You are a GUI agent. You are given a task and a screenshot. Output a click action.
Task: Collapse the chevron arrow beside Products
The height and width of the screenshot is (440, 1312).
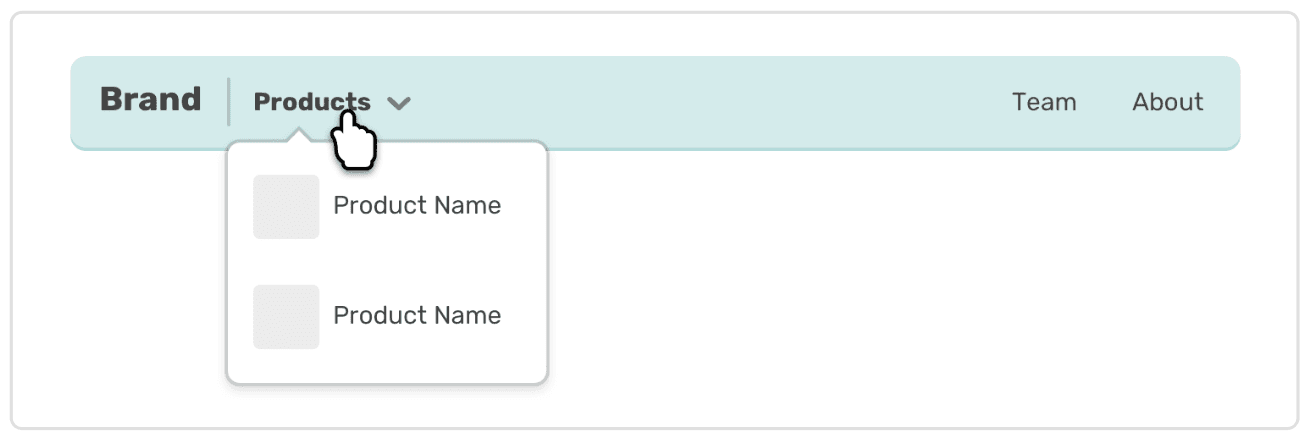(399, 103)
